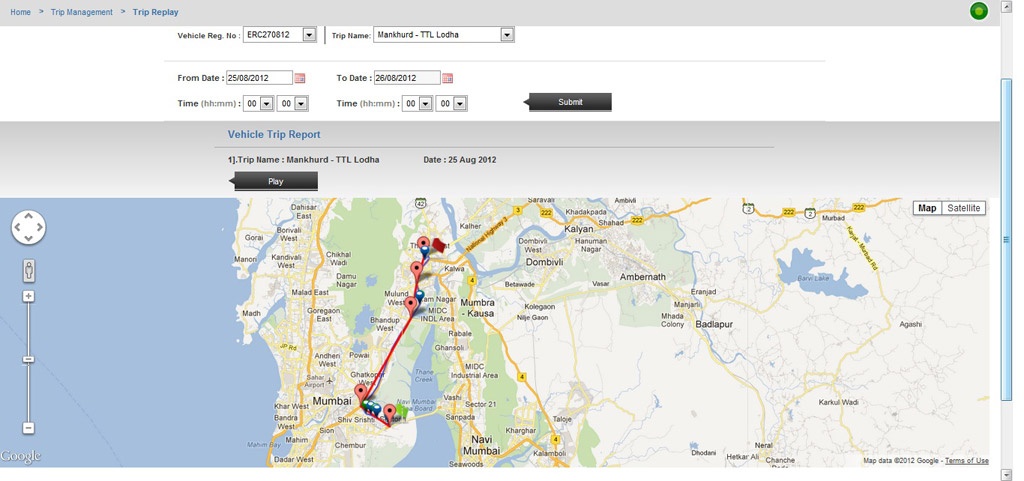The height and width of the screenshot is (481, 1024).
Task: Select the red pin below Ghatkopar West
Action: coord(360,393)
